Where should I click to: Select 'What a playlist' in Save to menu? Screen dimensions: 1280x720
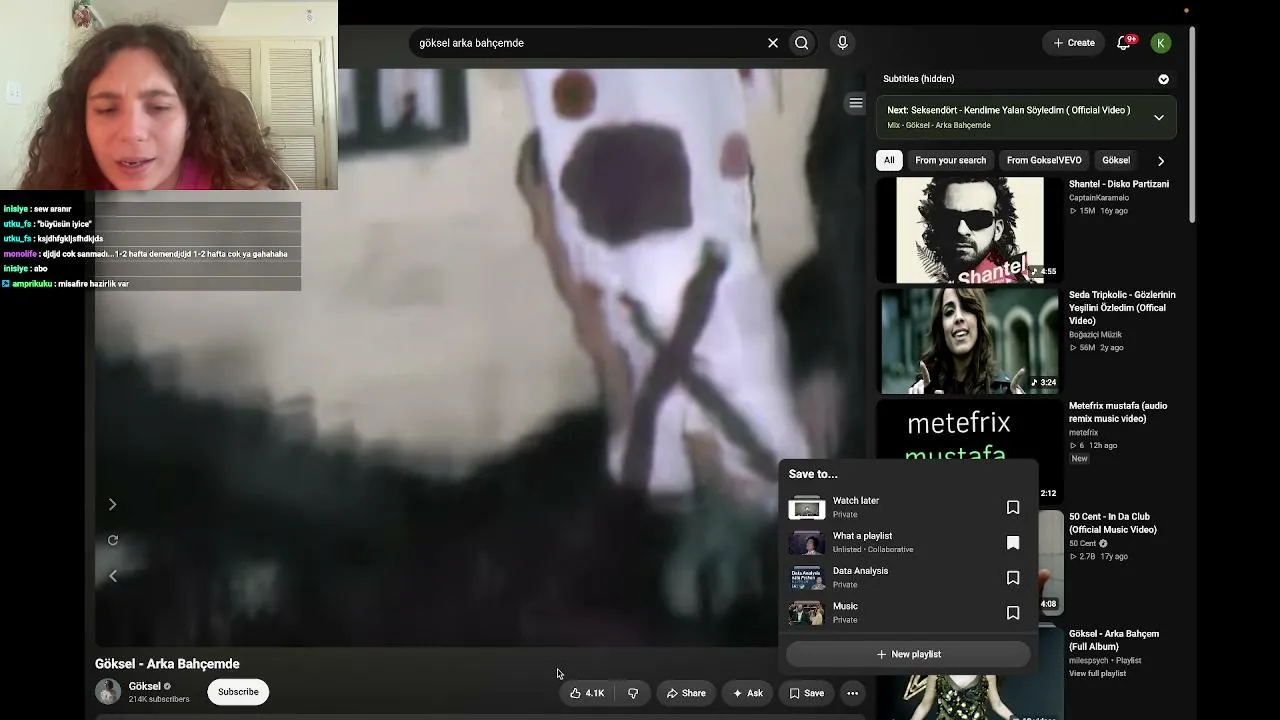(907, 543)
